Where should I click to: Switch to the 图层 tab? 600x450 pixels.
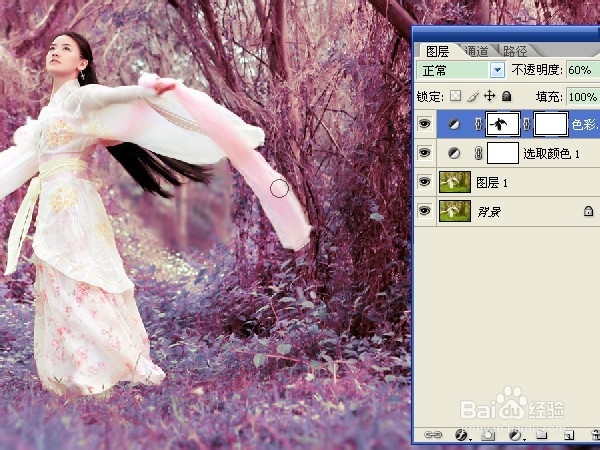437,51
